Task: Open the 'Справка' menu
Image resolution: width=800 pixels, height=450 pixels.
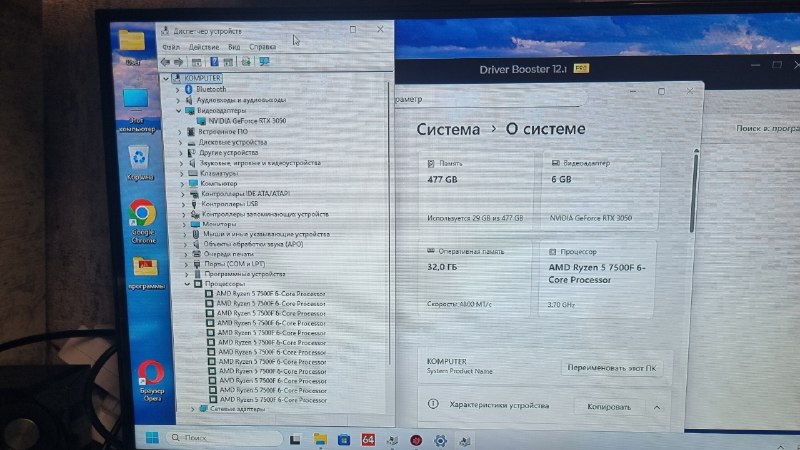Action: [262, 47]
